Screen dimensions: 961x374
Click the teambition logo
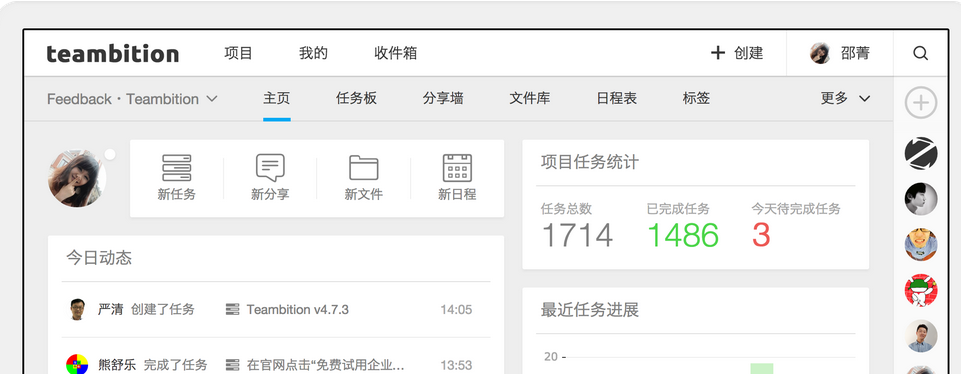(113, 53)
